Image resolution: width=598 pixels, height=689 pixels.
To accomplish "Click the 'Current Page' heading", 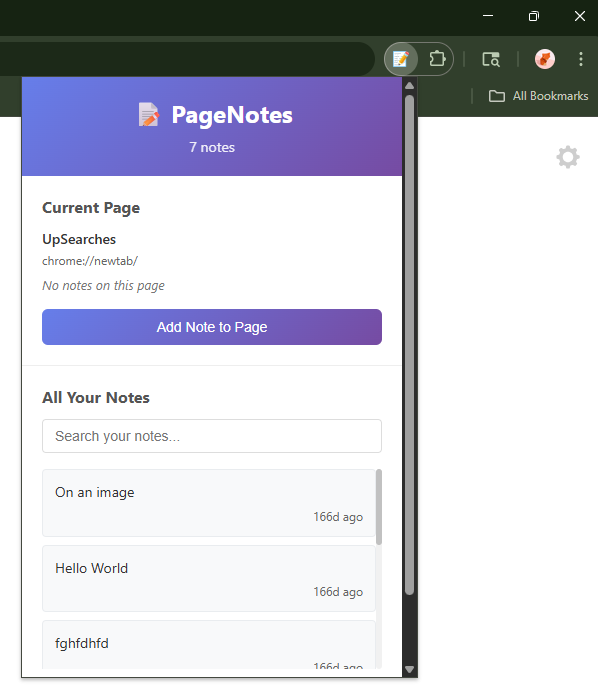I will (91, 208).
